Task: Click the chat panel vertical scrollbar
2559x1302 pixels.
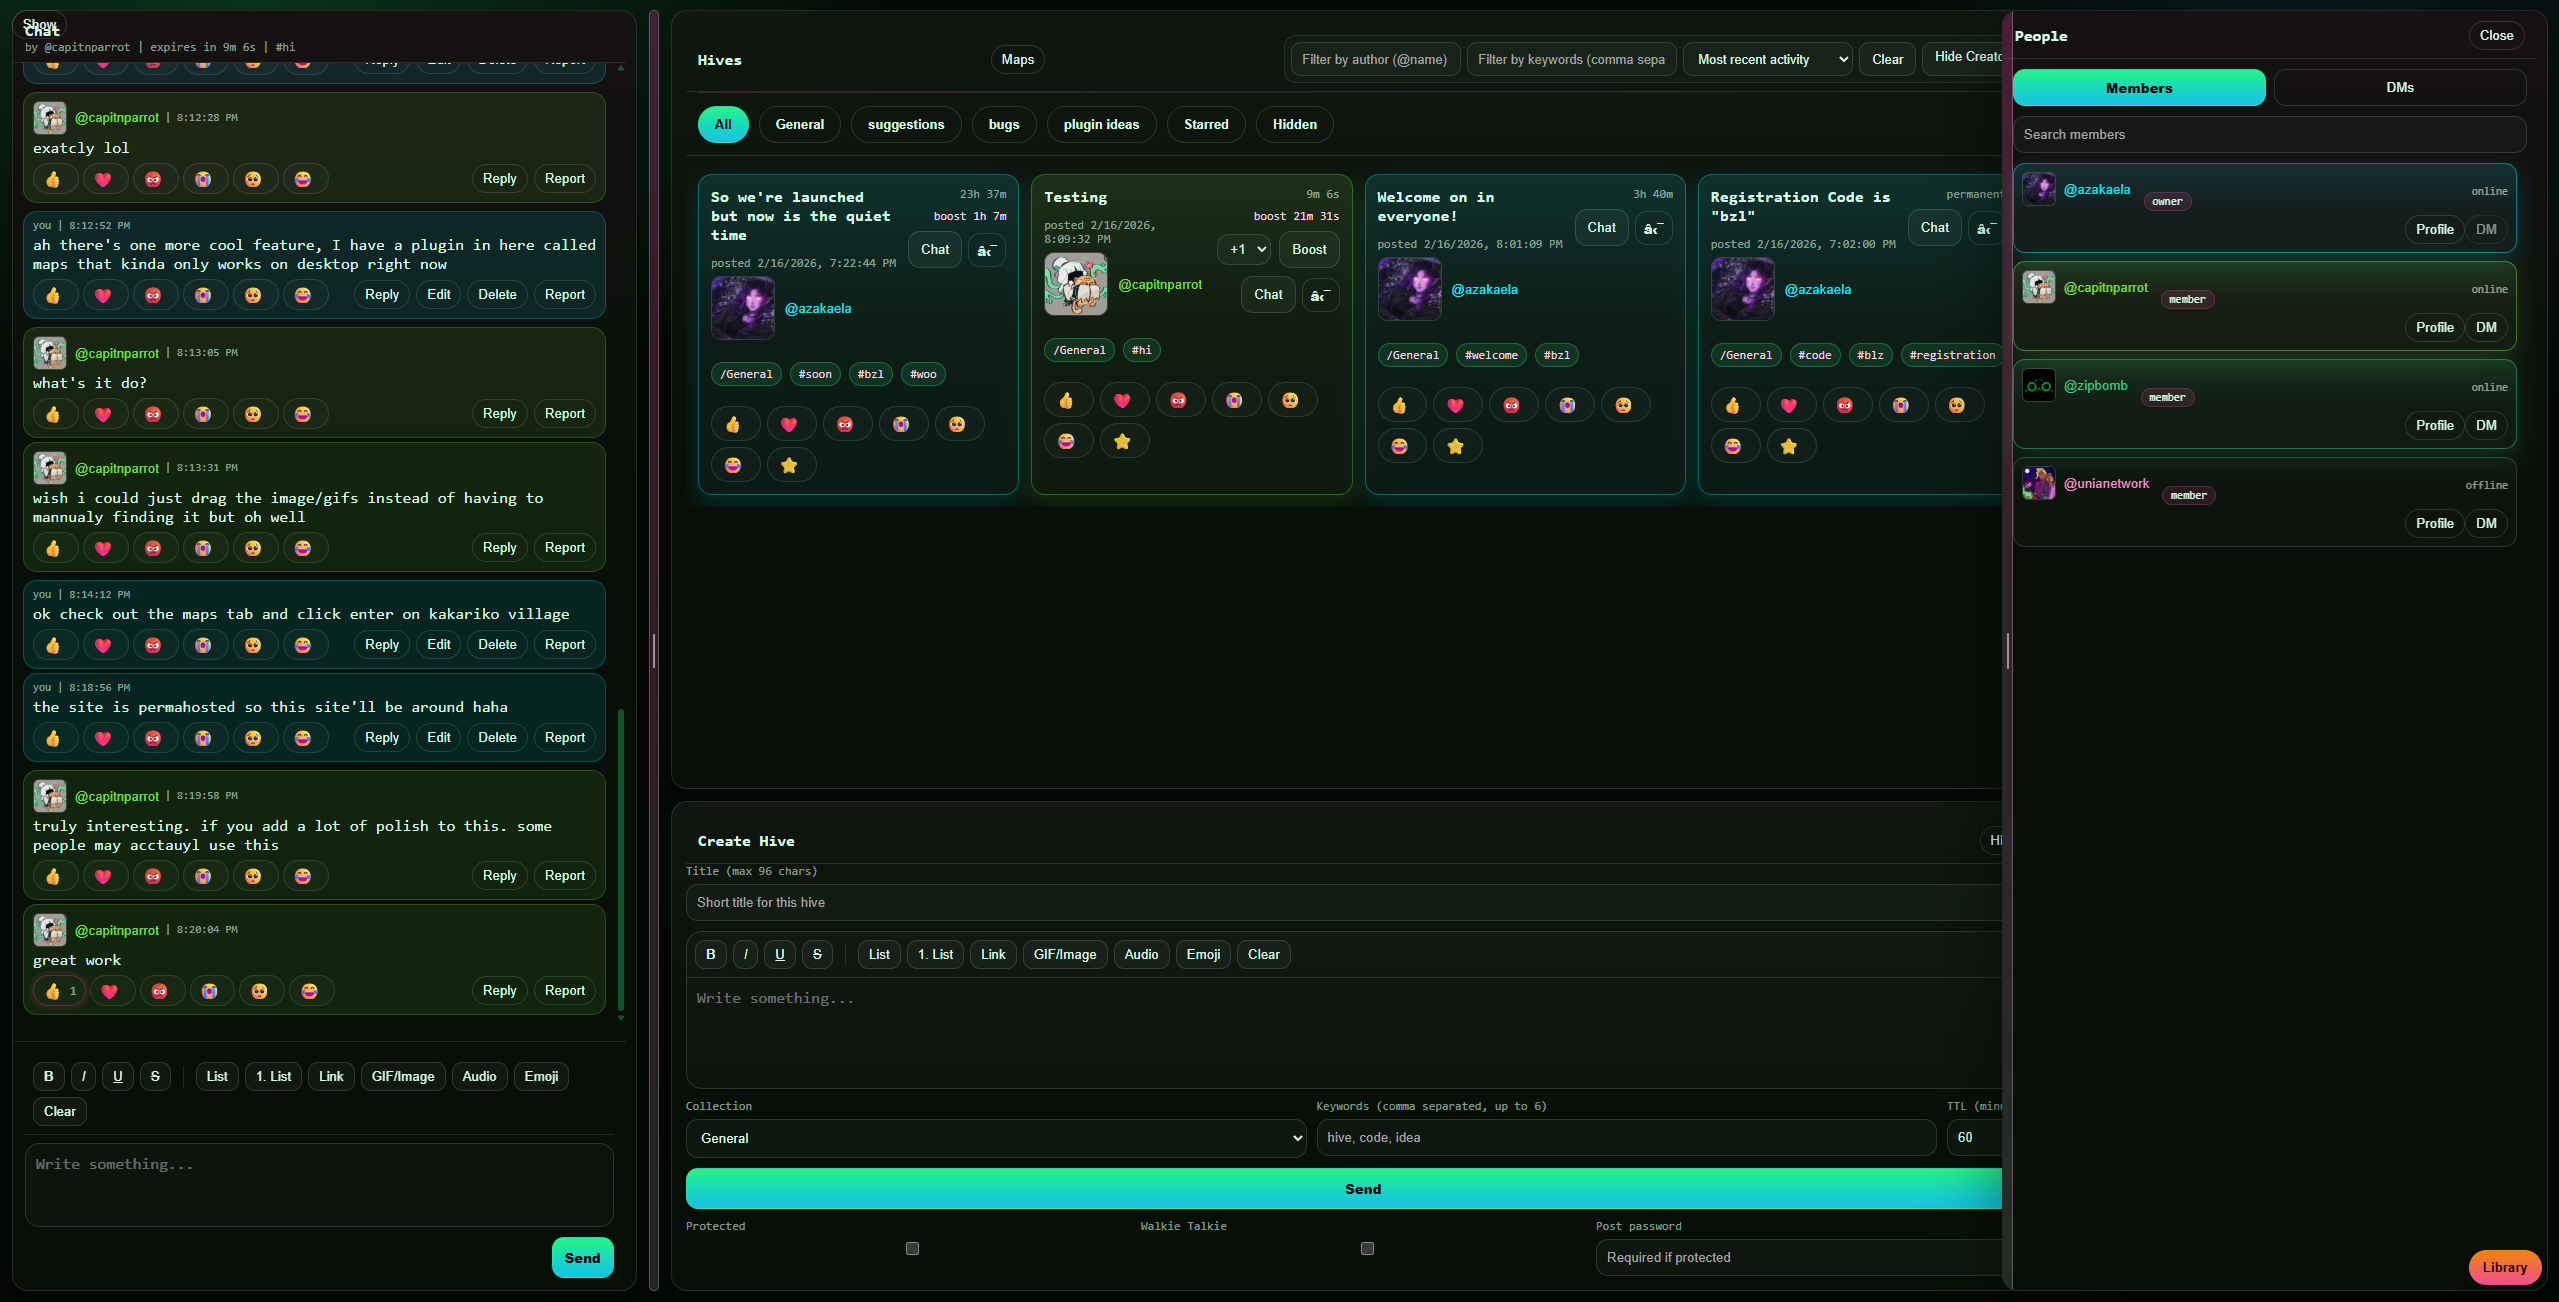Action: (621, 860)
